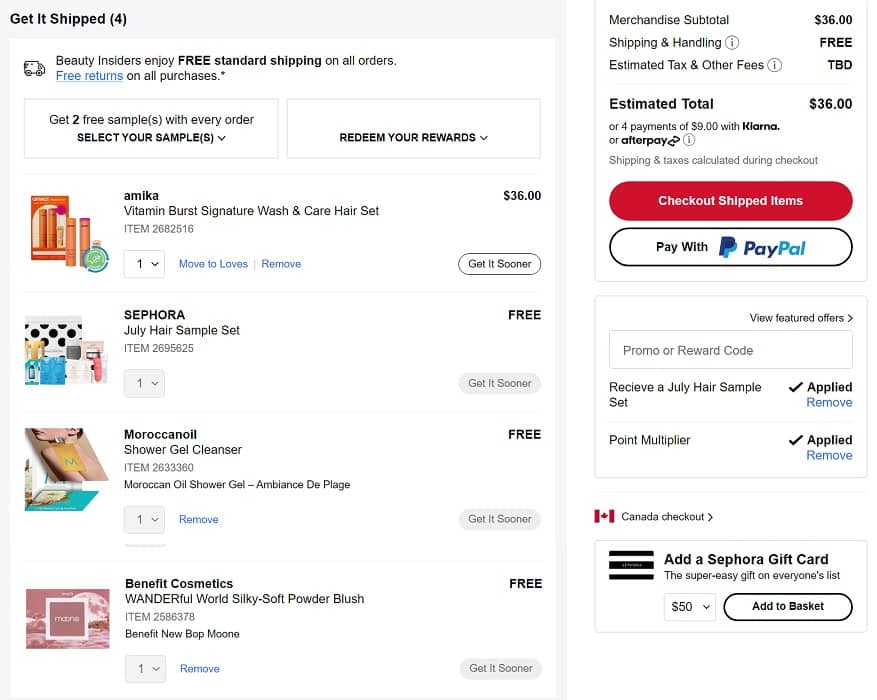
Task: Click the Shipping & Handling info icon
Action: [x=732, y=43]
